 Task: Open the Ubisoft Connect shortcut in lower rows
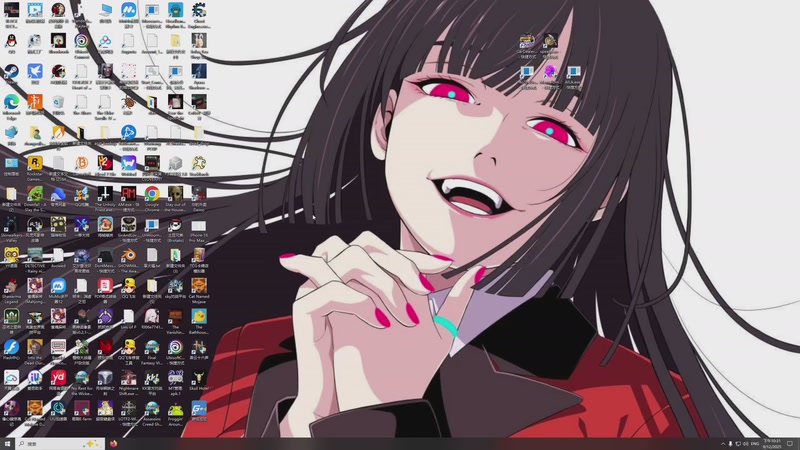click(175, 348)
